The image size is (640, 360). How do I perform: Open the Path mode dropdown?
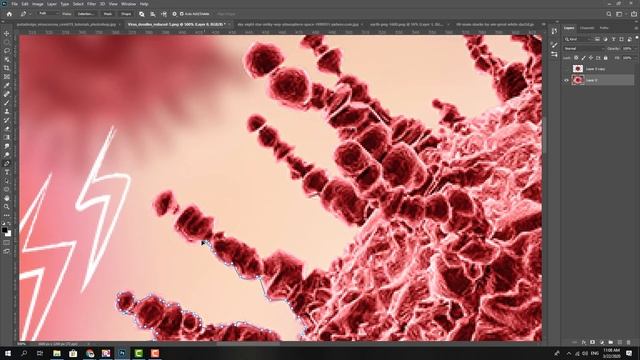pos(48,14)
